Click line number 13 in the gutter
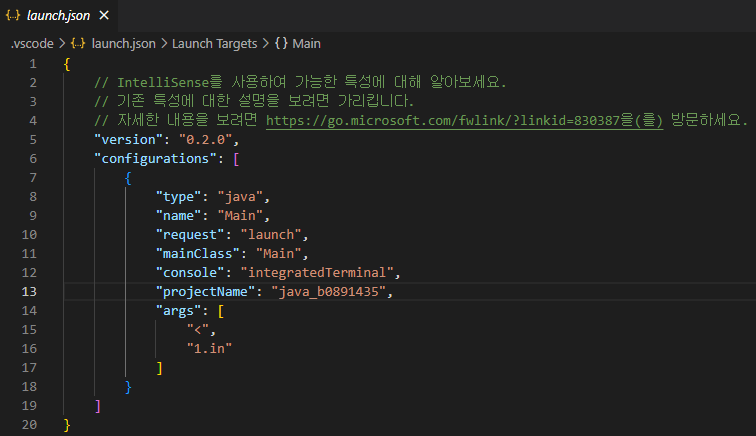This screenshot has width=756, height=436. [29, 291]
